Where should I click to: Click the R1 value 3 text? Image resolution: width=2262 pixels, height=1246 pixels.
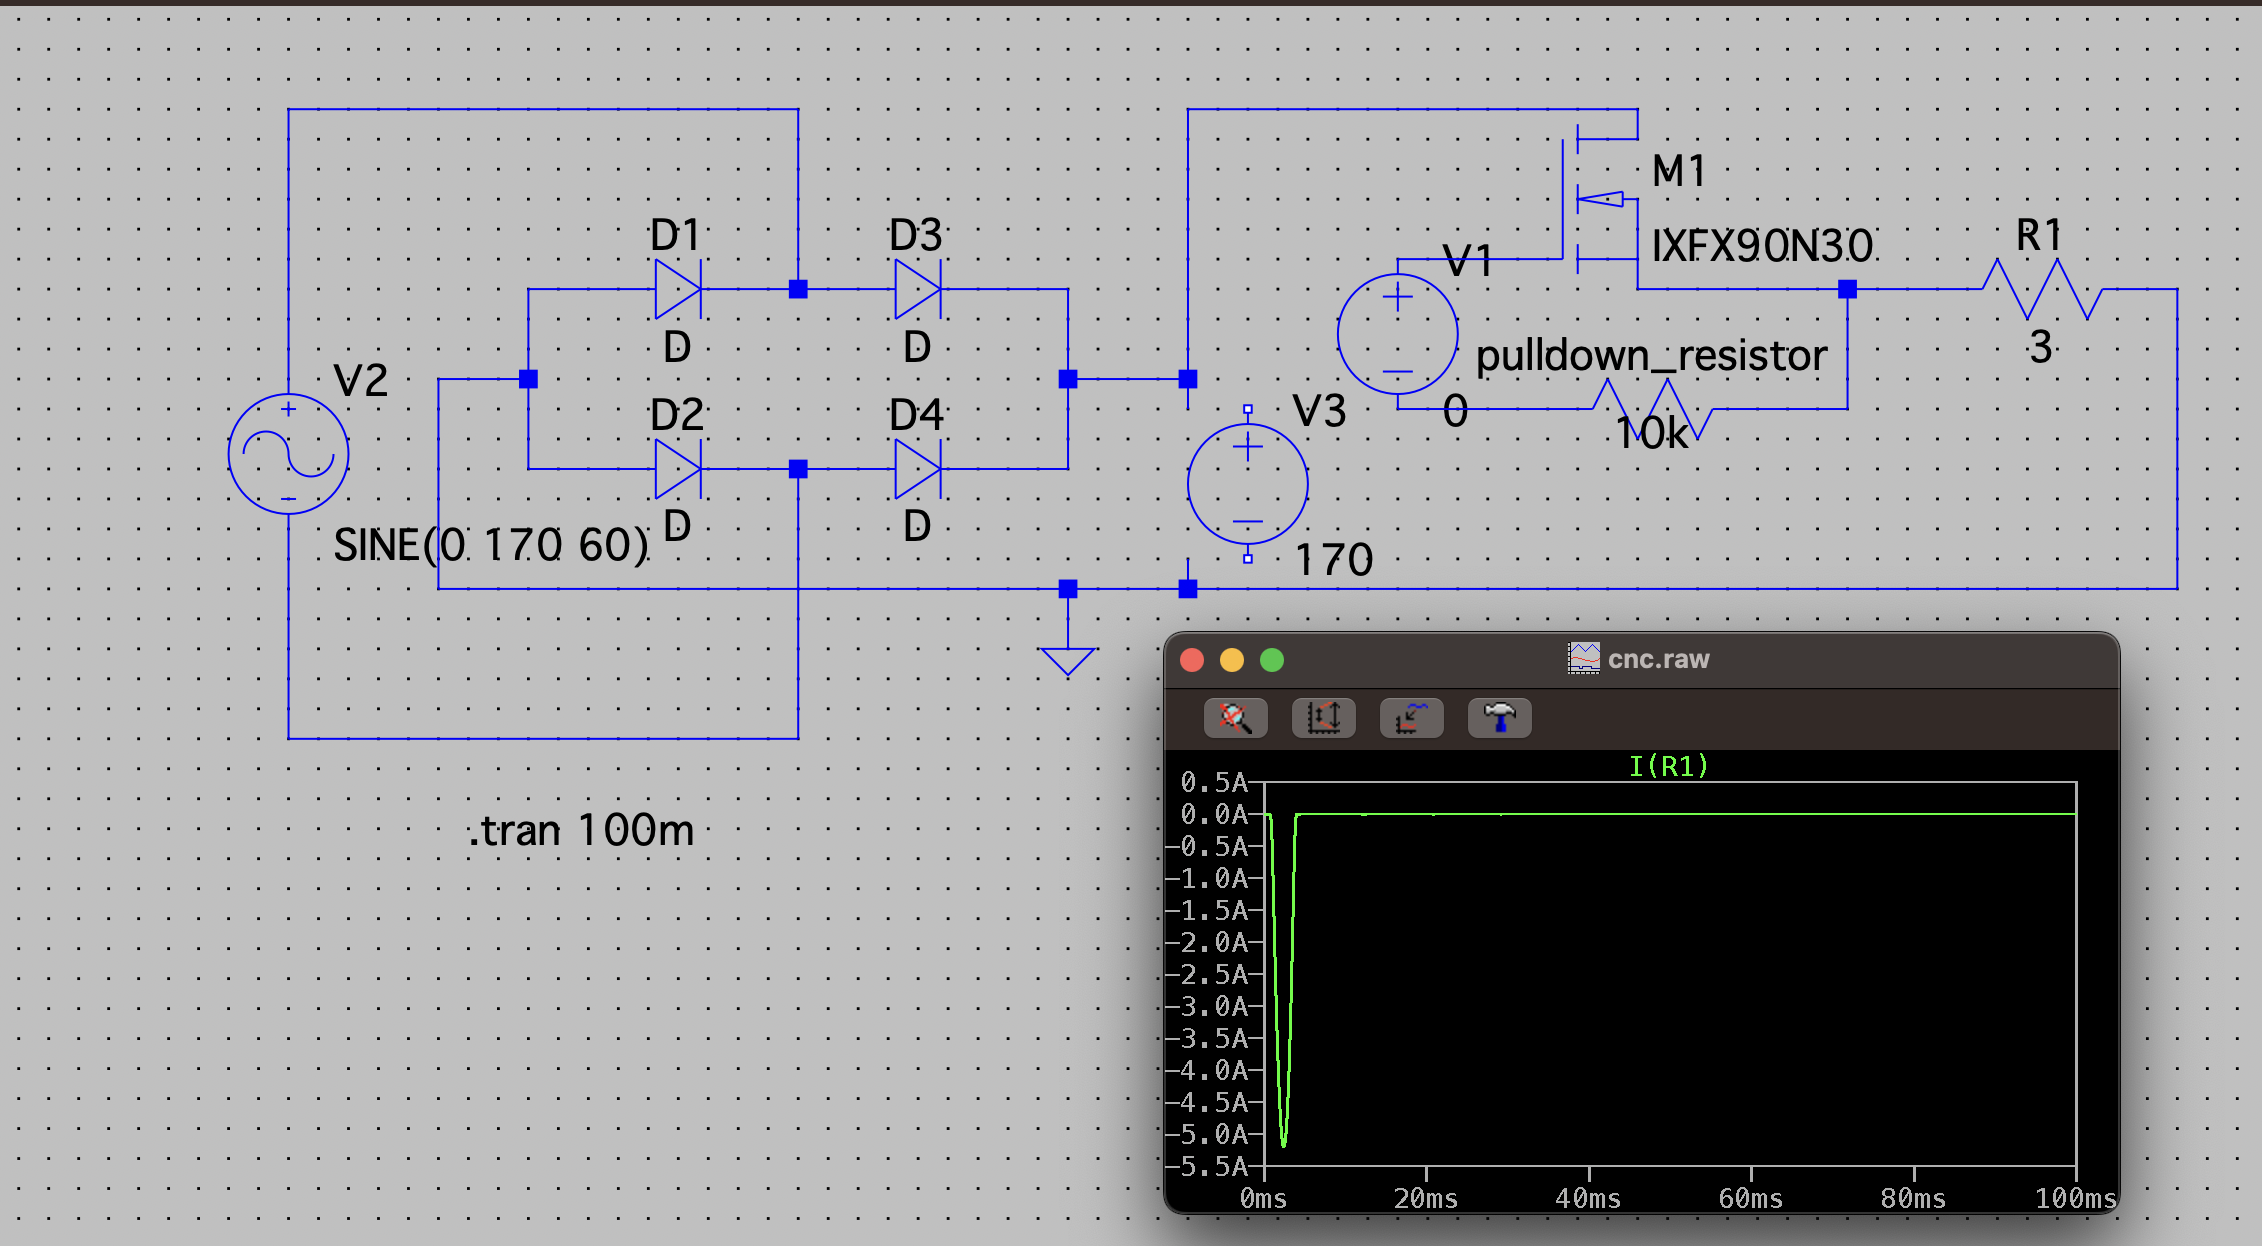click(2040, 347)
